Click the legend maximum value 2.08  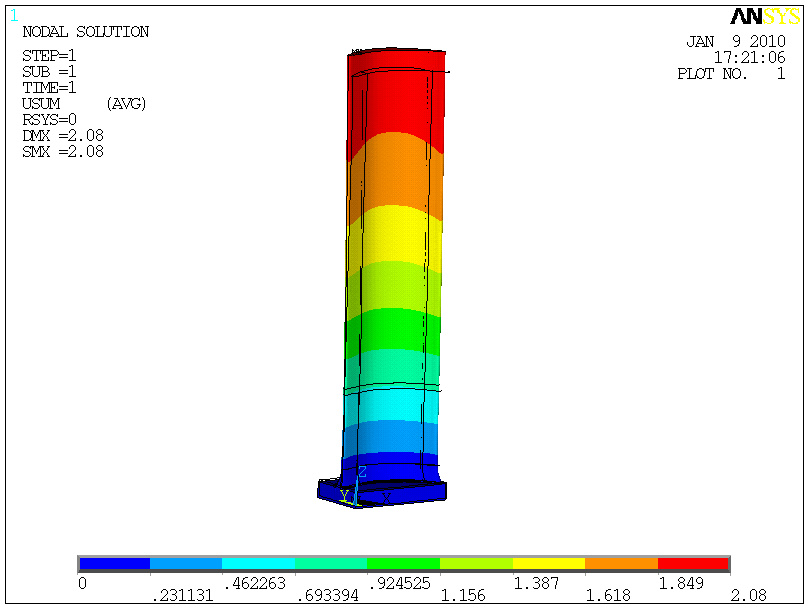click(749, 596)
